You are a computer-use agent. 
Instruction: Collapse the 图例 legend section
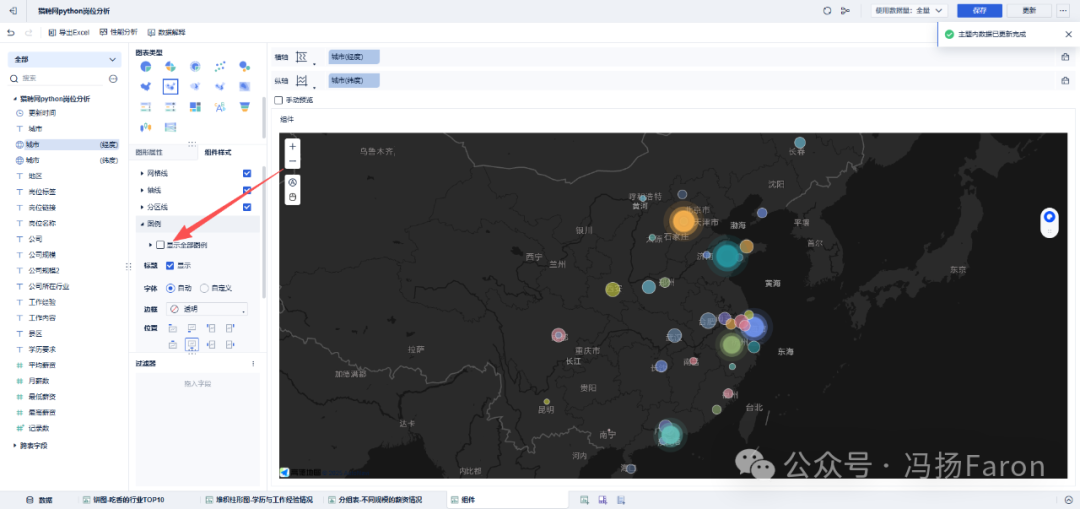(143, 224)
